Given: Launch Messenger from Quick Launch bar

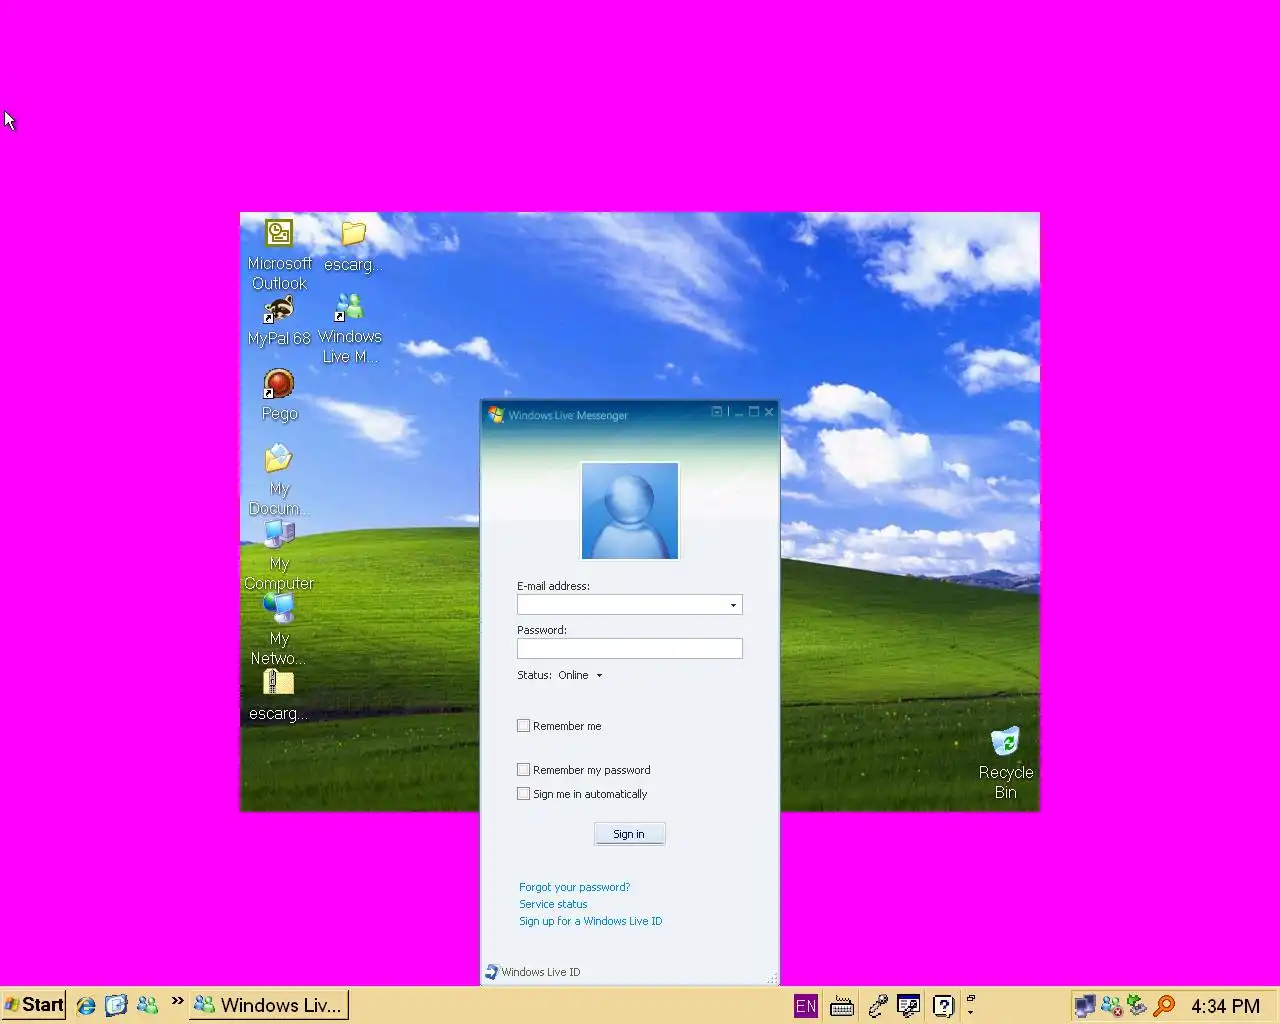Looking at the screenshot, I should pyautogui.click(x=147, y=1005).
